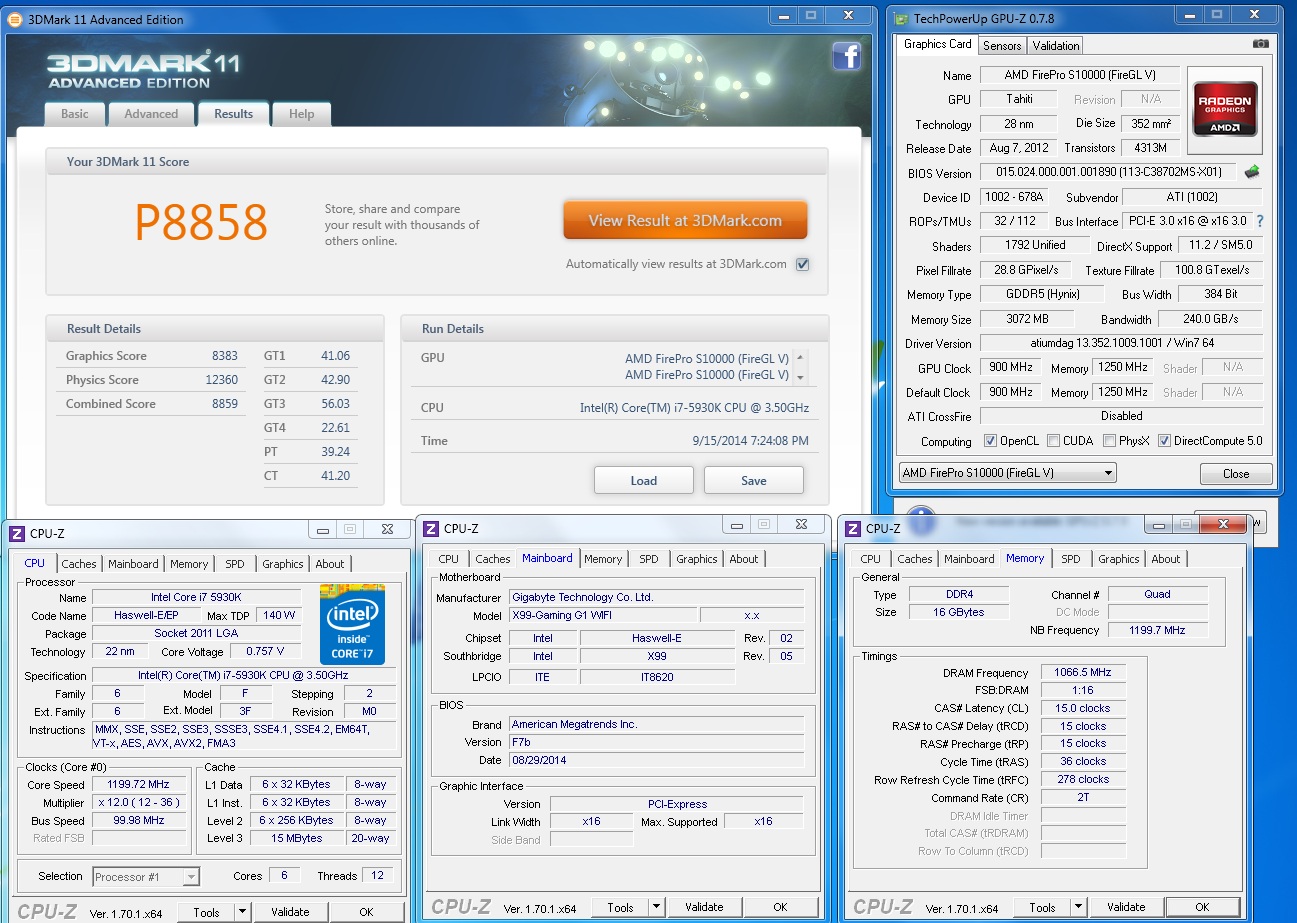Click the Close button in GPU-Z
The height and width of the screenshot is (923, 1297).
pos(1236,474)
